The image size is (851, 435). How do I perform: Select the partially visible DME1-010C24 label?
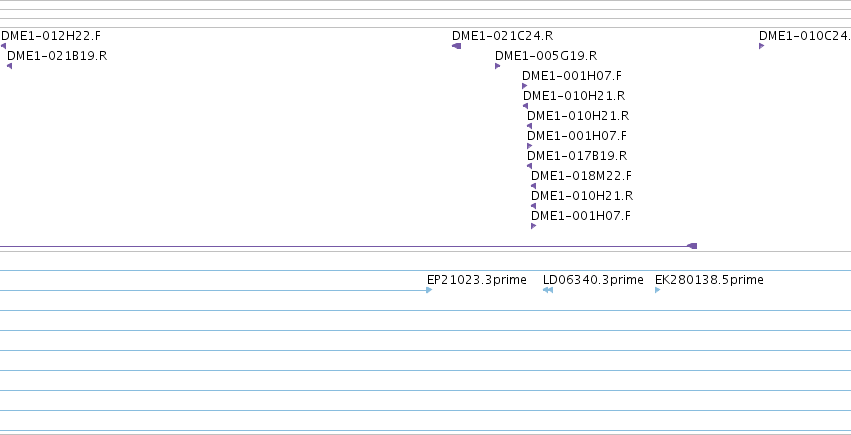pyautogui.click(x=805, y=36)
